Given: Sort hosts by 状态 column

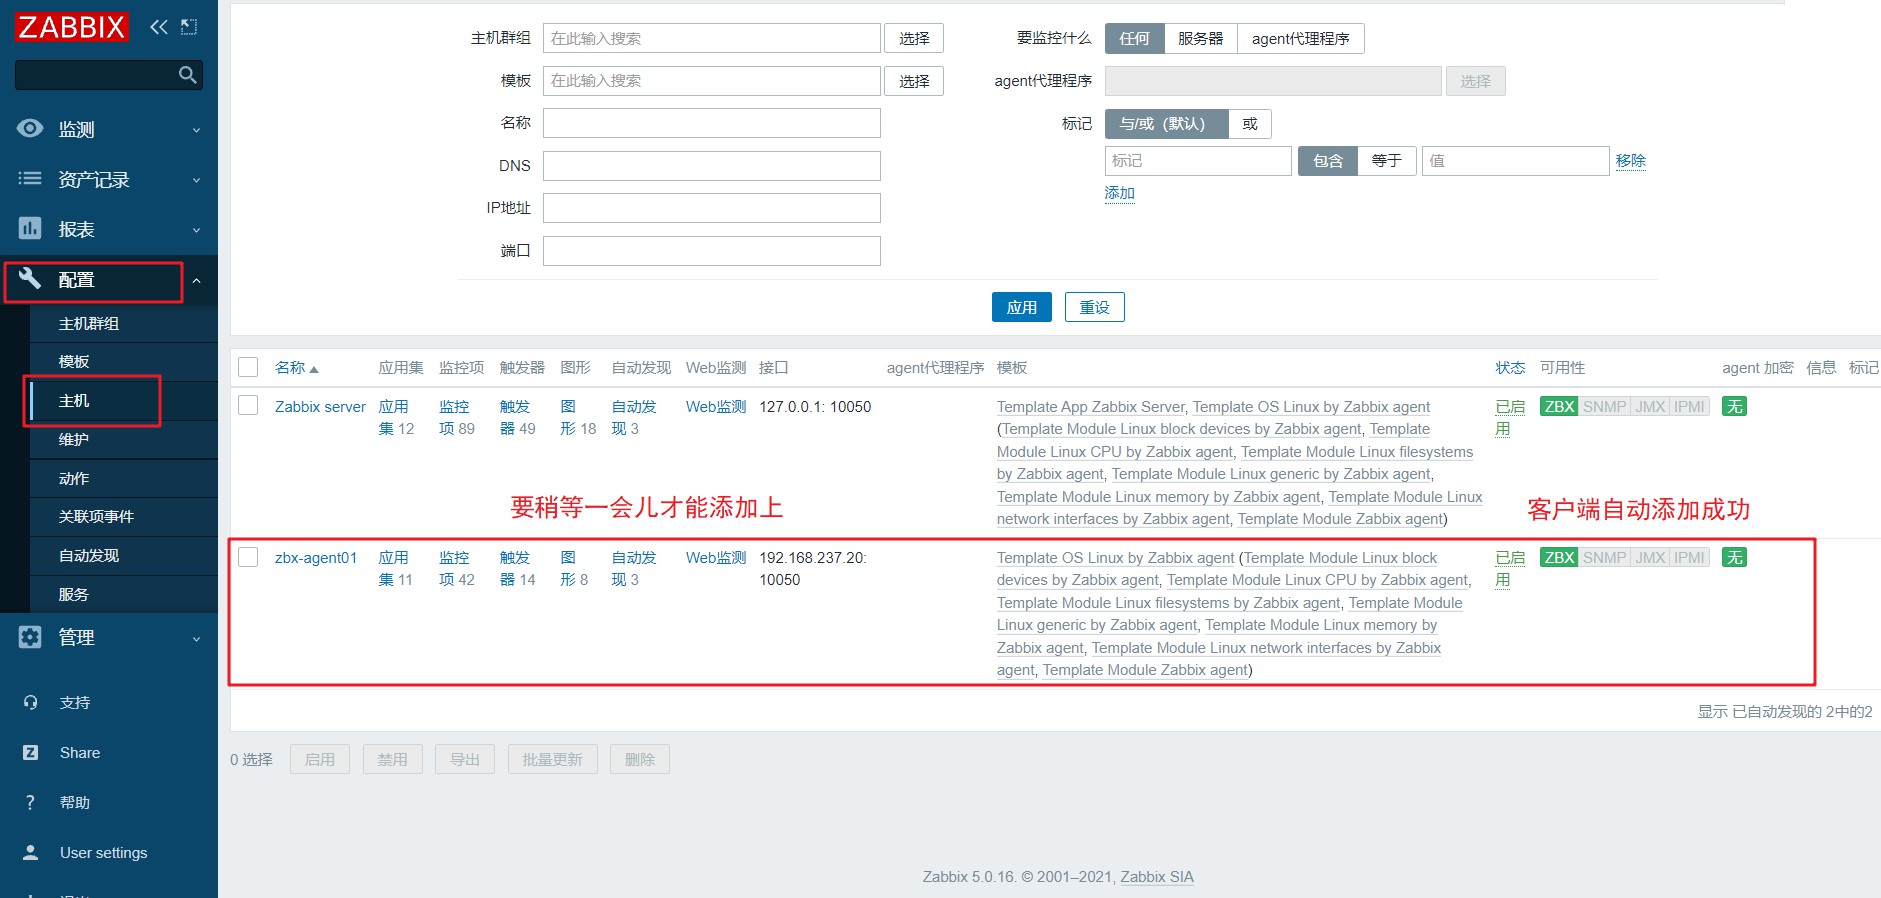Looking at the screenshot, I should (1510, 367).
